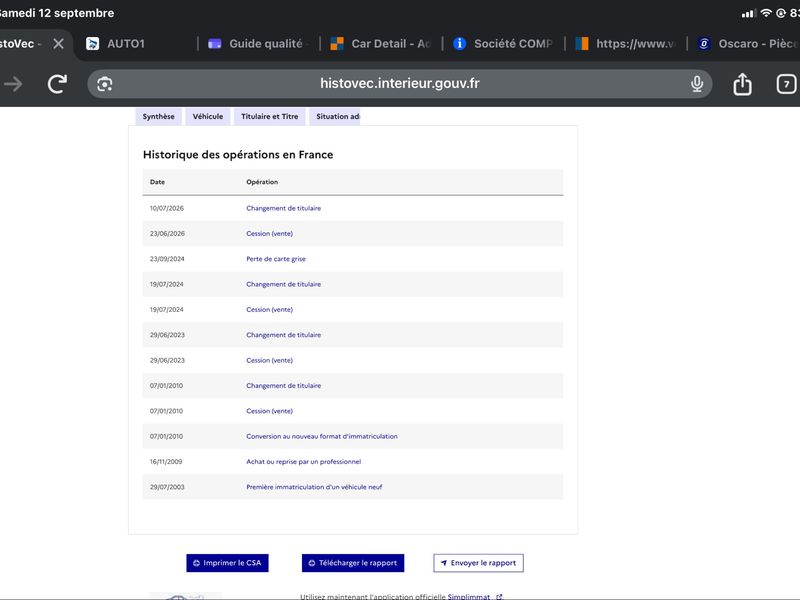Image resolution: width=800 pixels, height=600 pixels.
Task: Select the Synthèse page tab
Action: [x=158, y=116]
